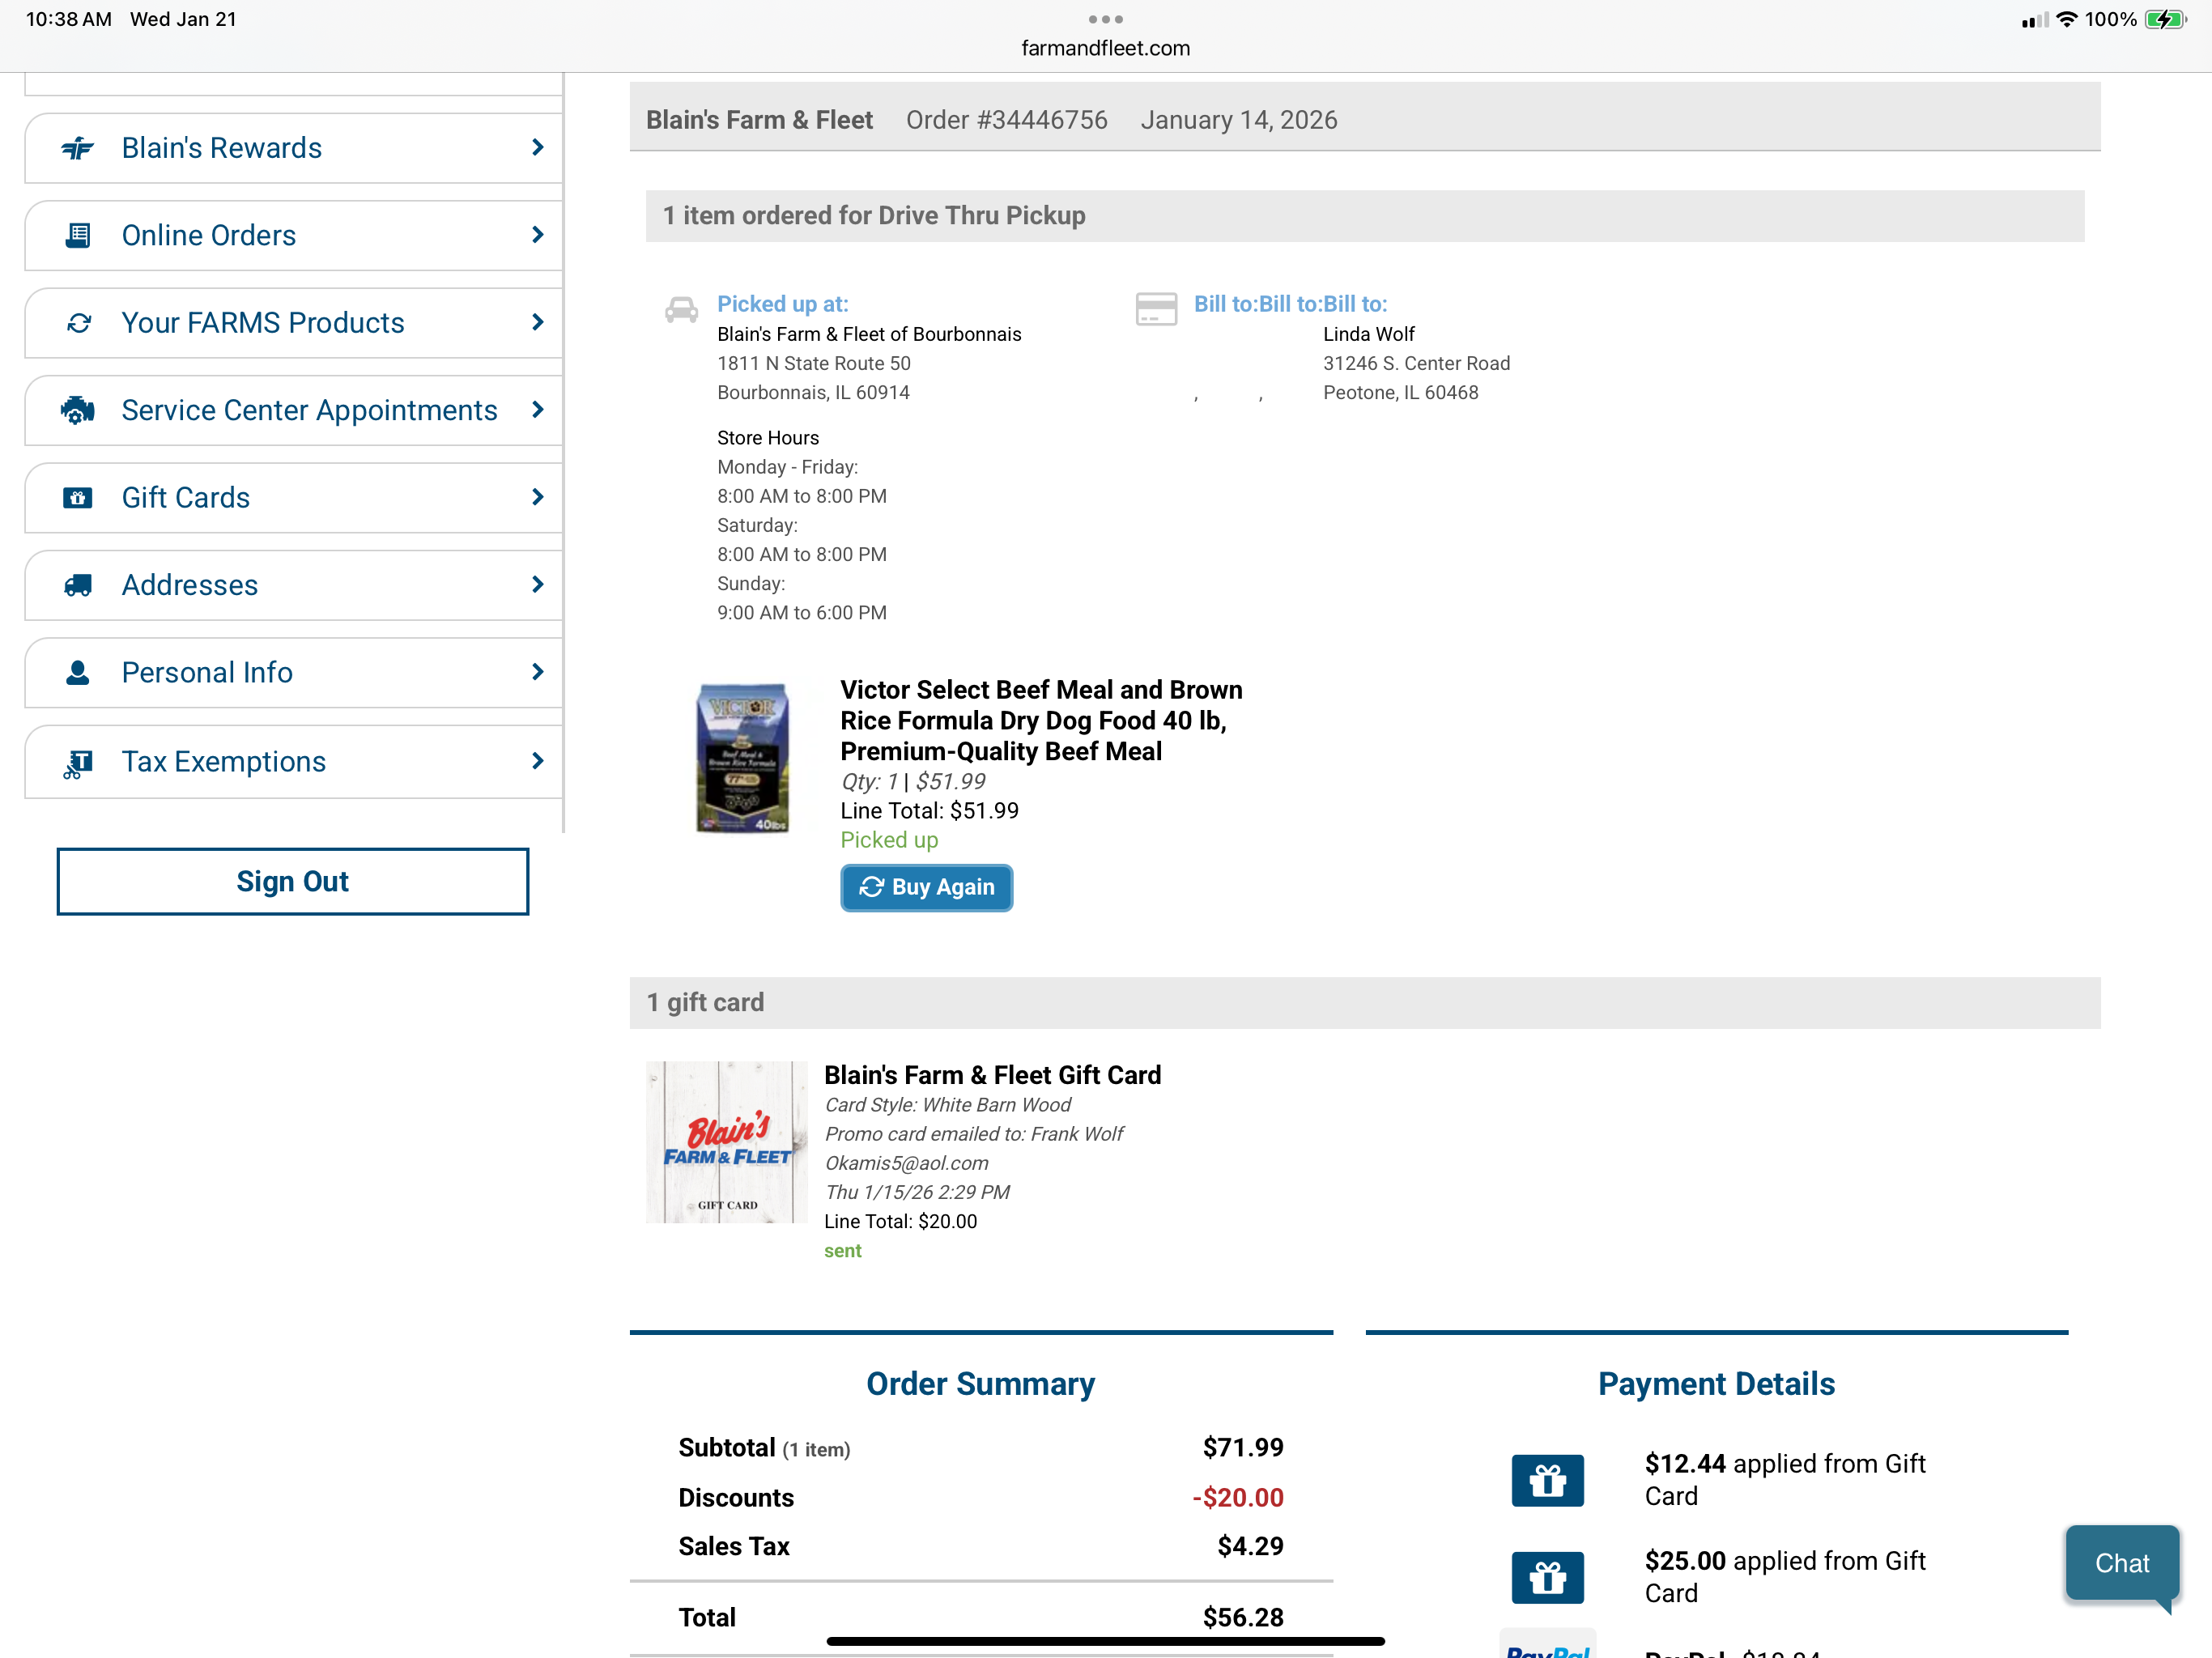Click the Personal Info person icon
The height and width of the screenshot is (1658, 2212).
tap(77, 673)
